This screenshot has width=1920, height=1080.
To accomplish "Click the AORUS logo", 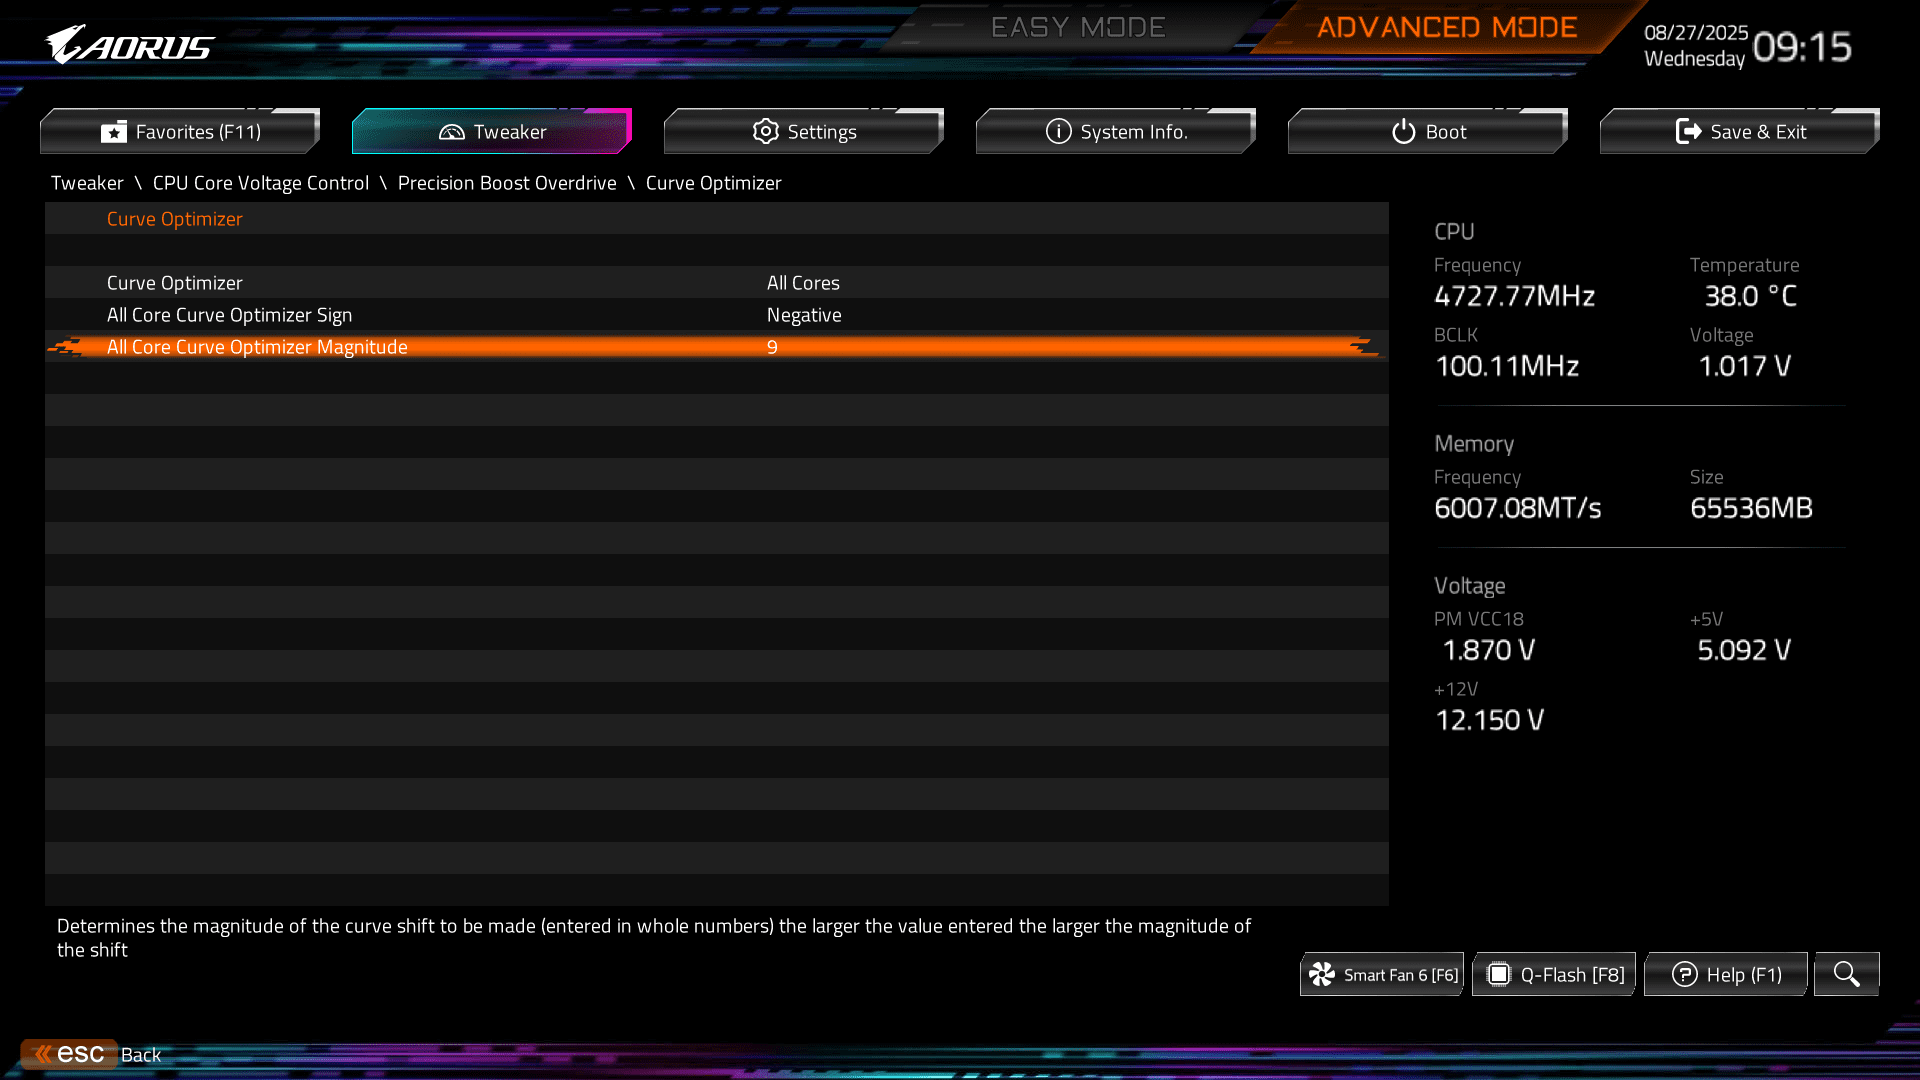I will [x=130, y=45].
